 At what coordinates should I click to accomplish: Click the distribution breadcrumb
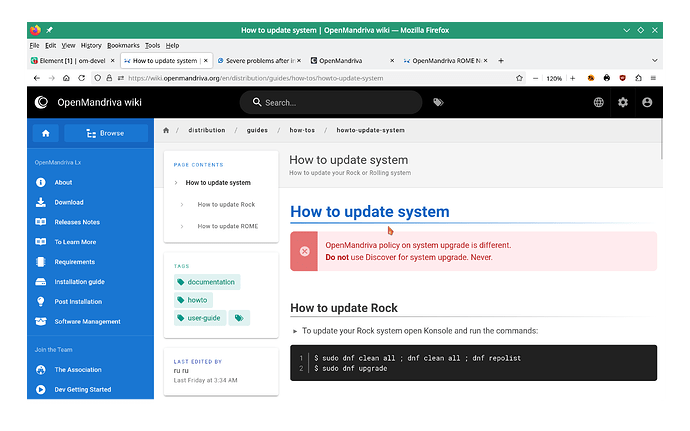point(207,130)
